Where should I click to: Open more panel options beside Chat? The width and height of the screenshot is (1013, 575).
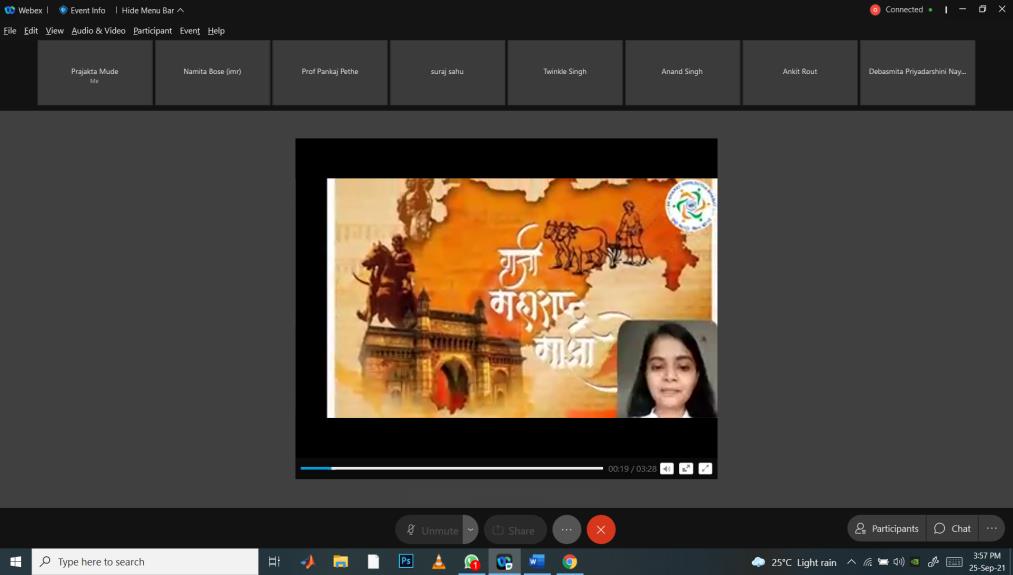click(992, 528)
